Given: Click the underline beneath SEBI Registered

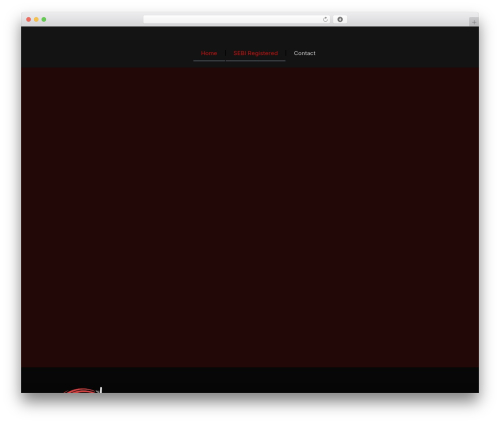Looking at the screenshot, I should [256, 61].
